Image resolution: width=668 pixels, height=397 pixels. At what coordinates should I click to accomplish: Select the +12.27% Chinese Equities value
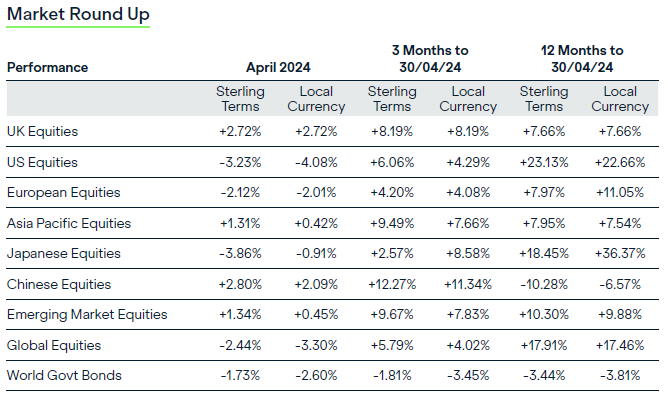click(x=392, y=284)
